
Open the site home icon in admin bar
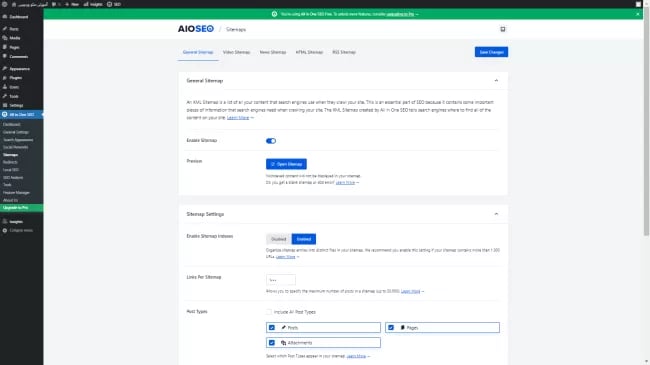[14, 4]
